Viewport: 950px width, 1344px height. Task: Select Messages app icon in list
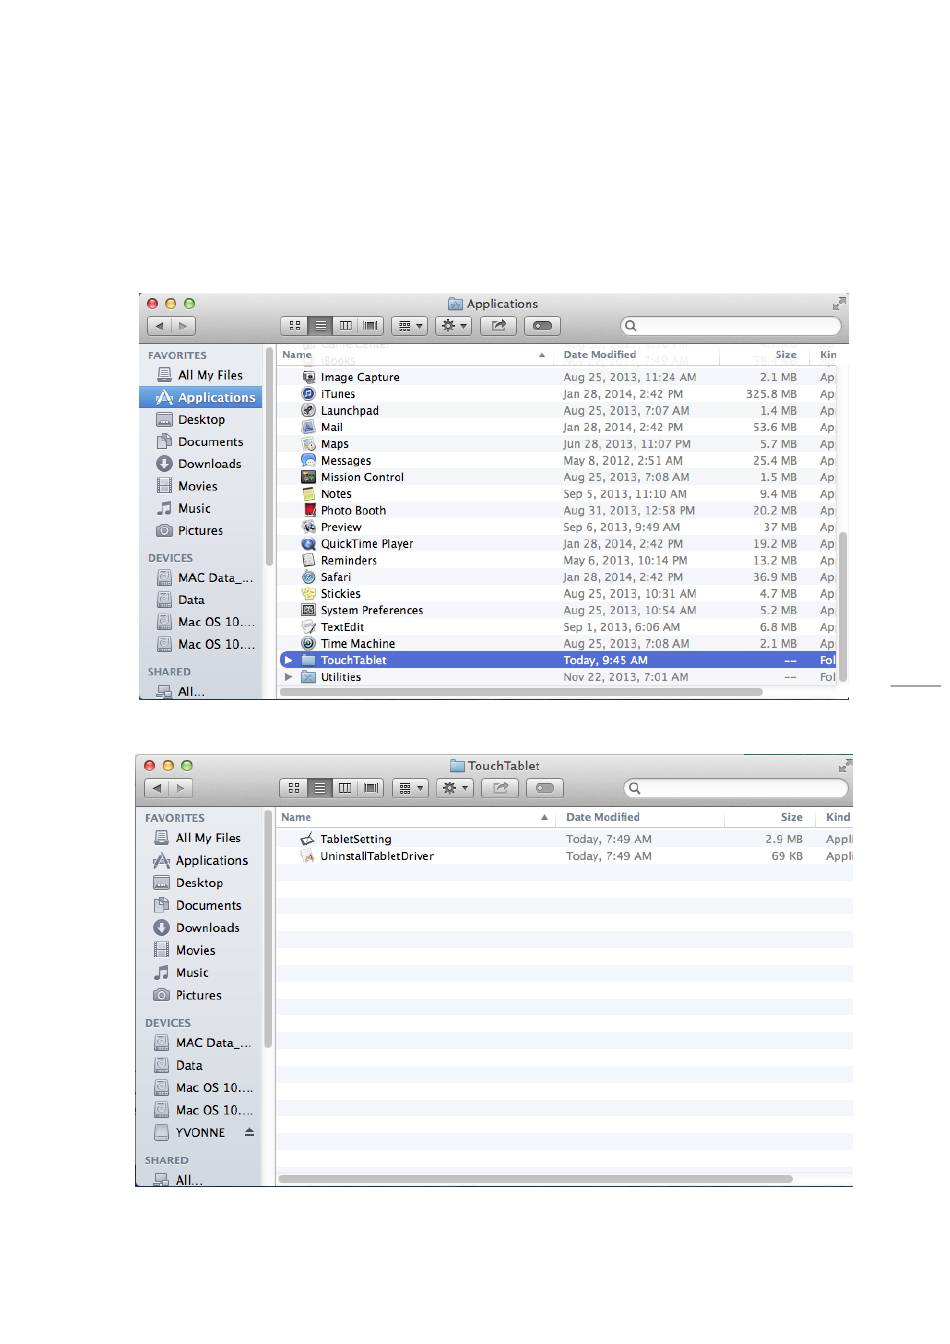tap(309, 461)
